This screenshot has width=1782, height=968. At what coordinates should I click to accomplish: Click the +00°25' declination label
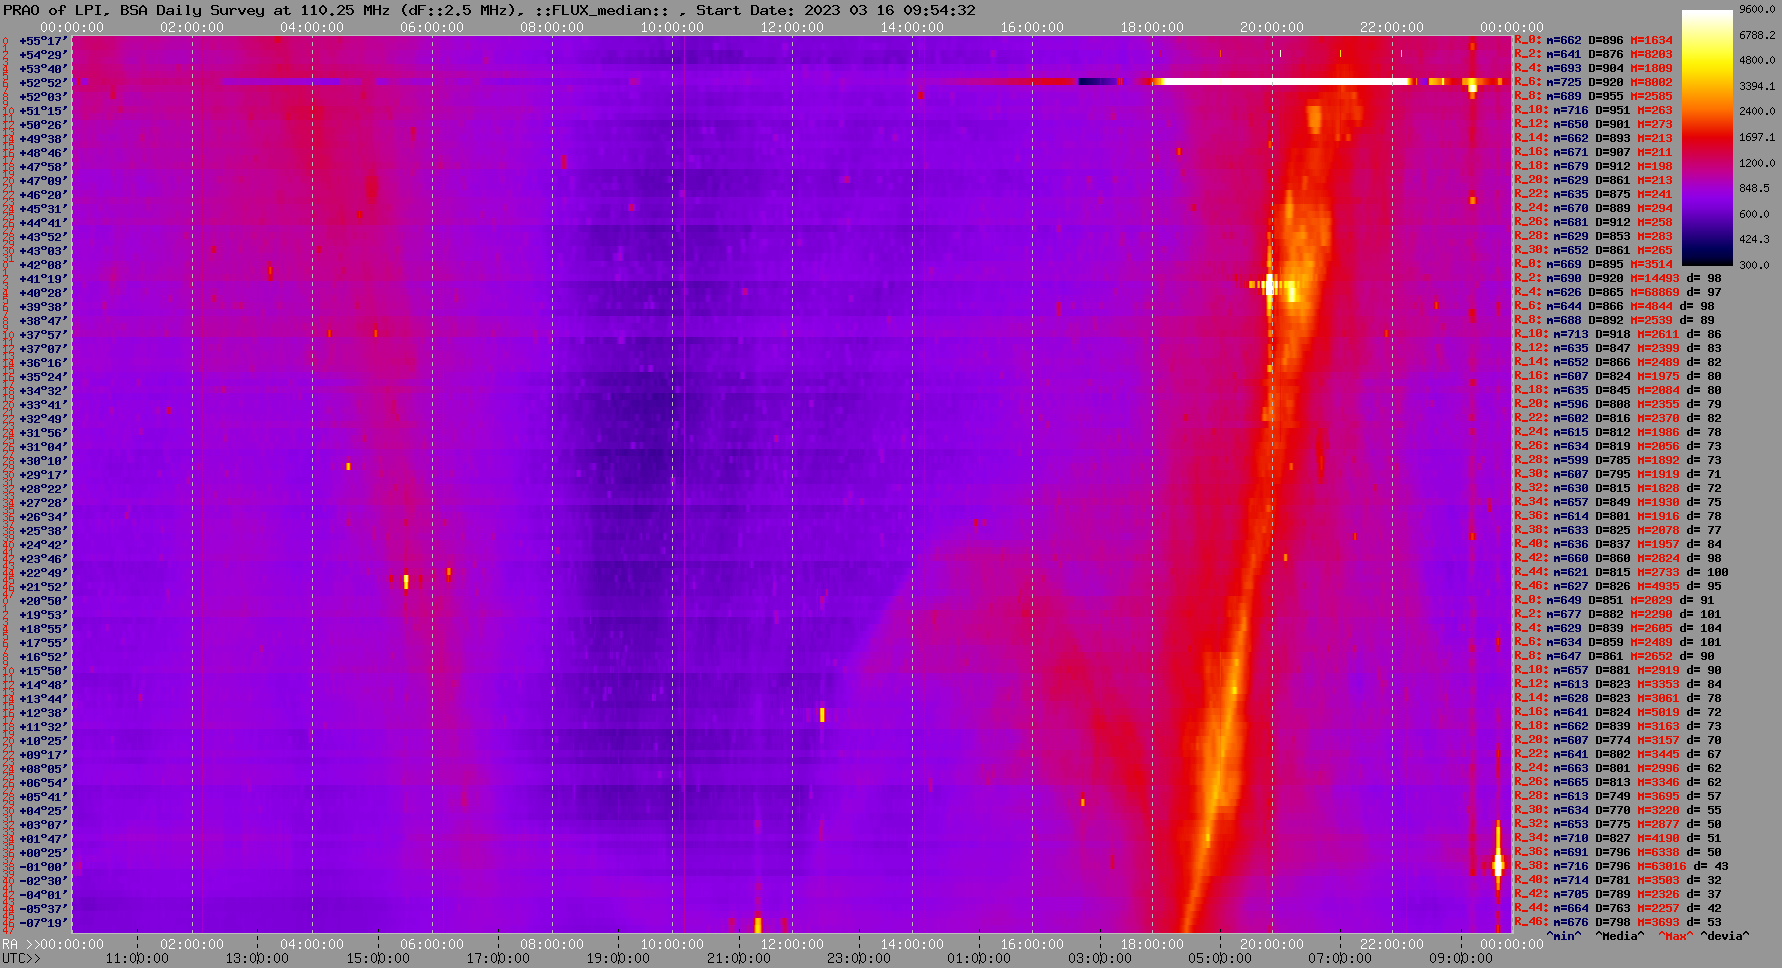coord(43,852)
